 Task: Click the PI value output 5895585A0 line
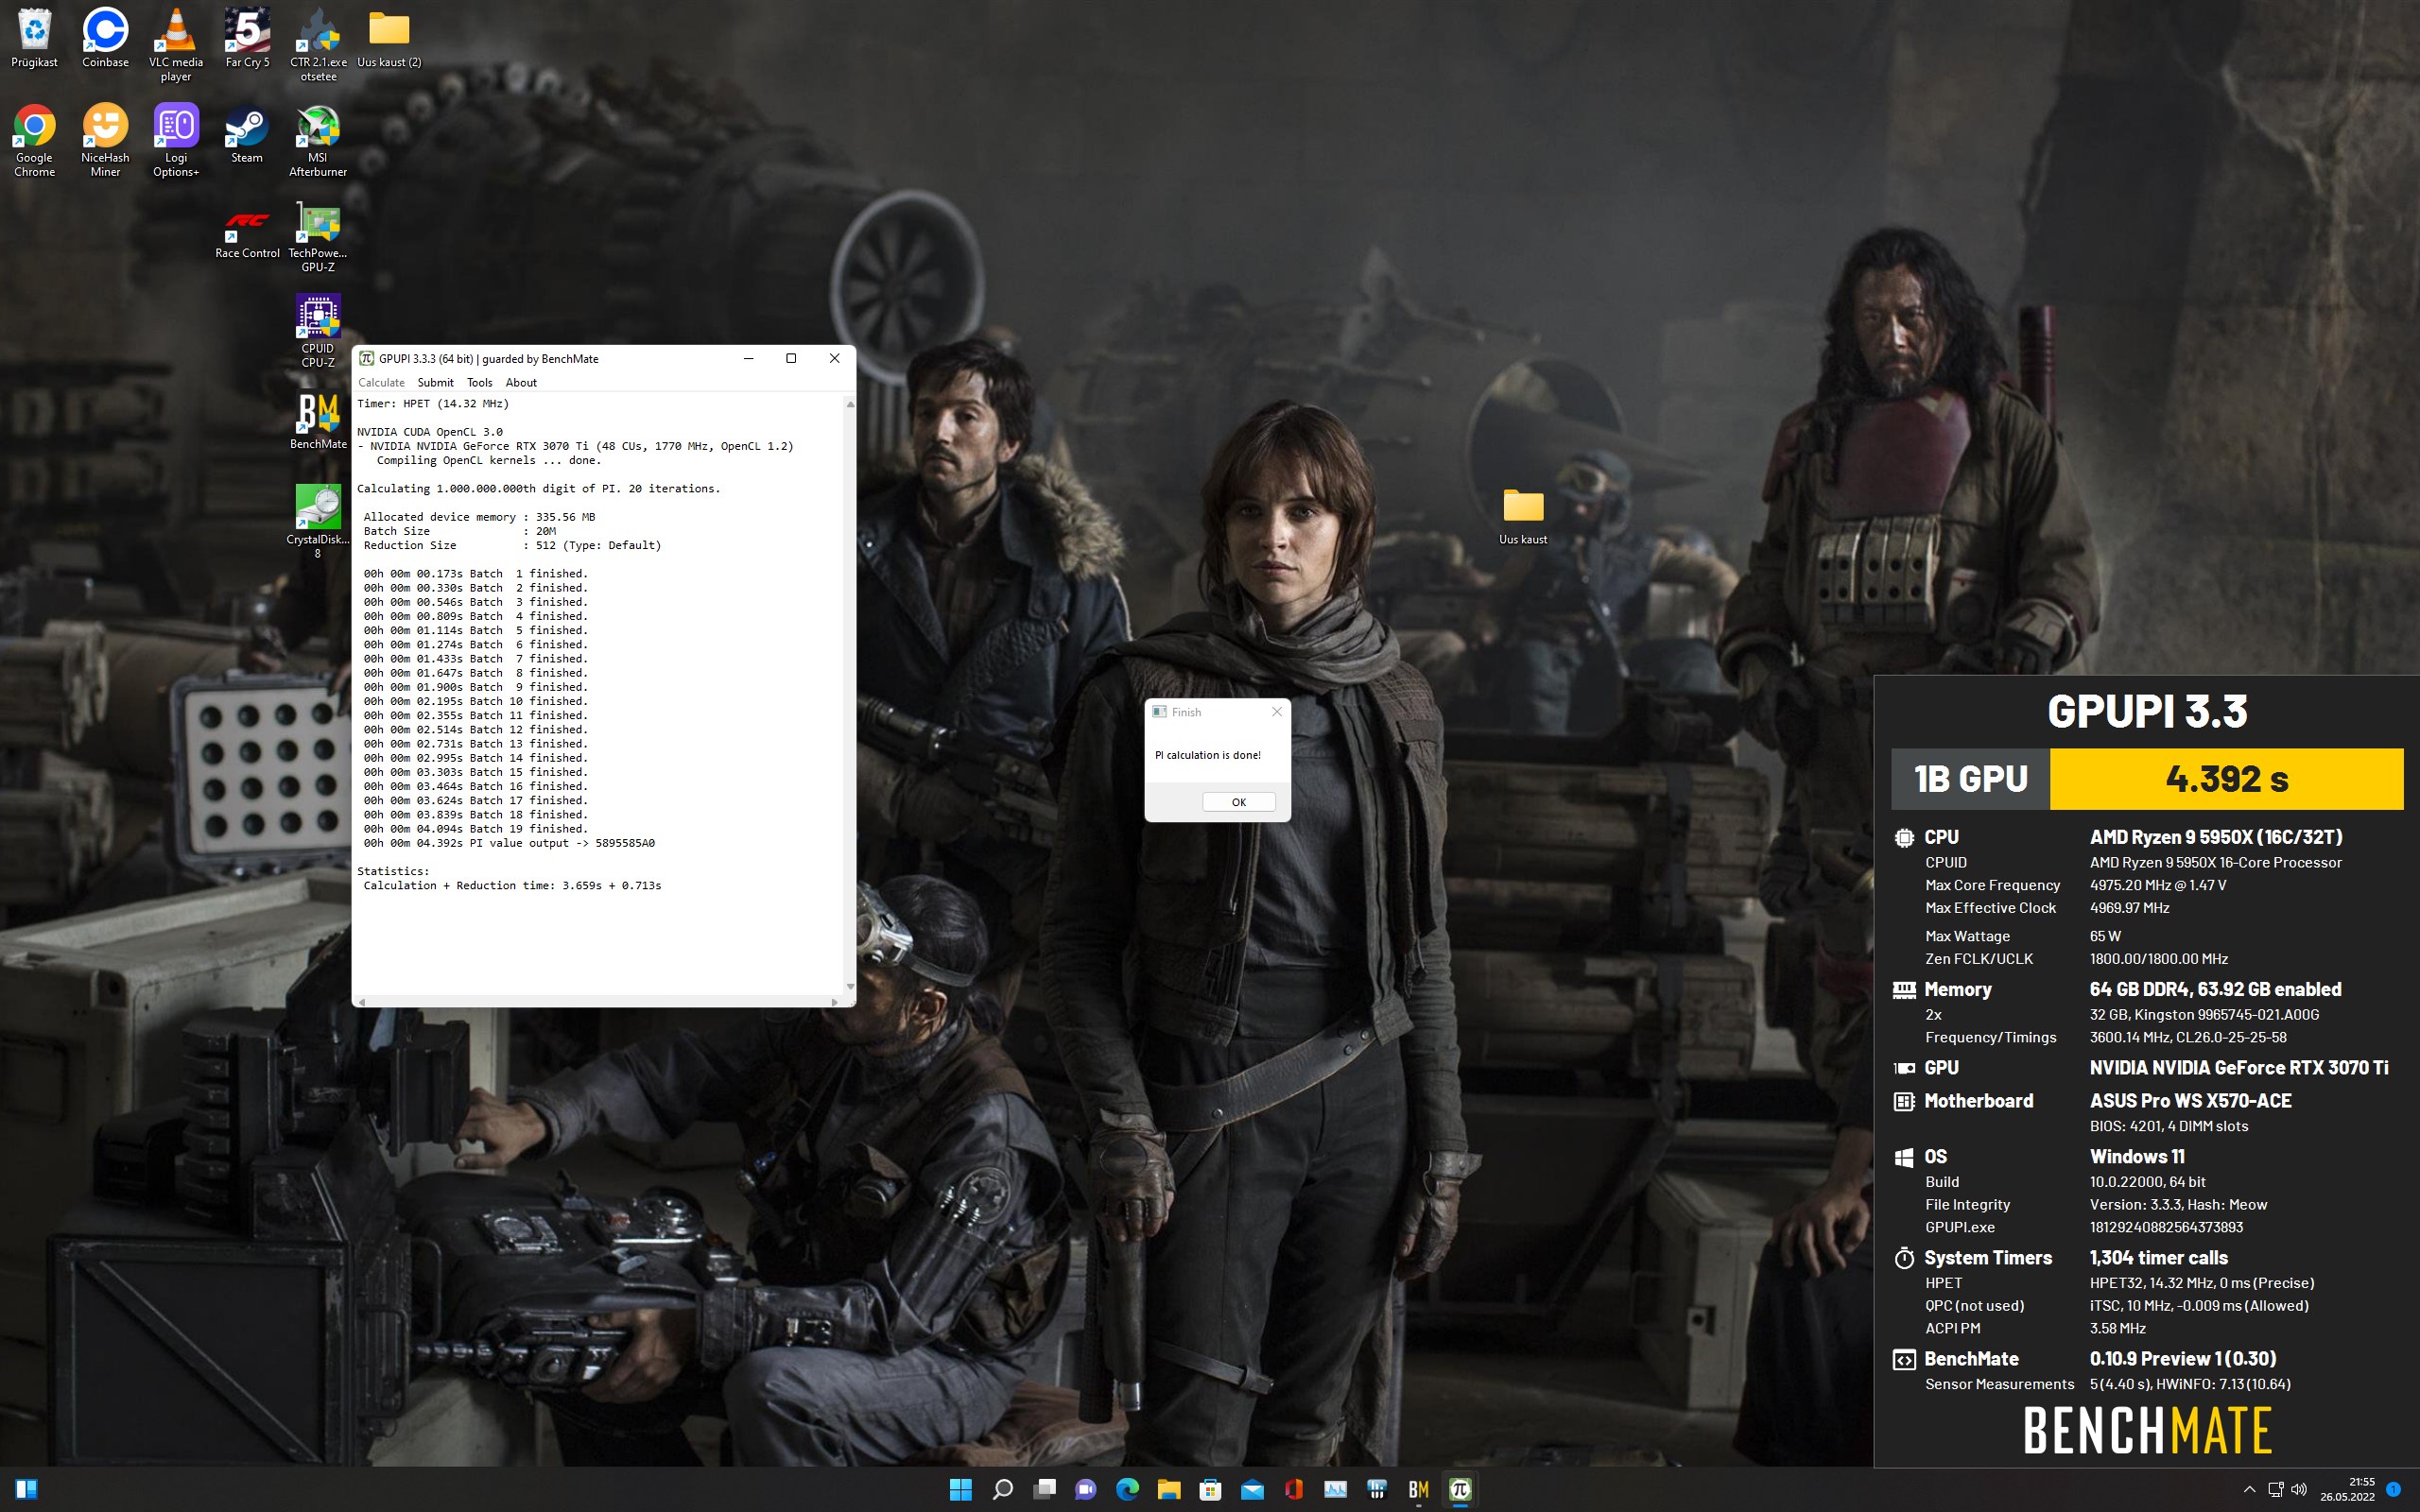509,843
